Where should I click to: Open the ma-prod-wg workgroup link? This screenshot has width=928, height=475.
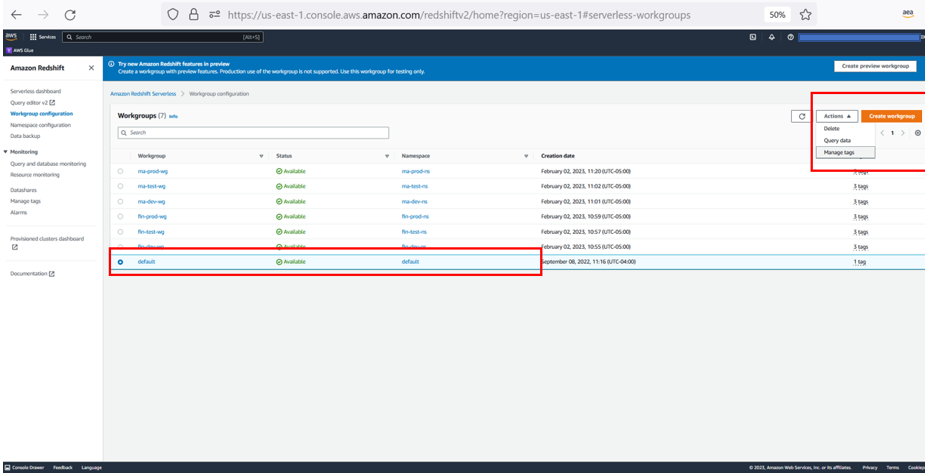pyautogui.click(x=153, y=171)
